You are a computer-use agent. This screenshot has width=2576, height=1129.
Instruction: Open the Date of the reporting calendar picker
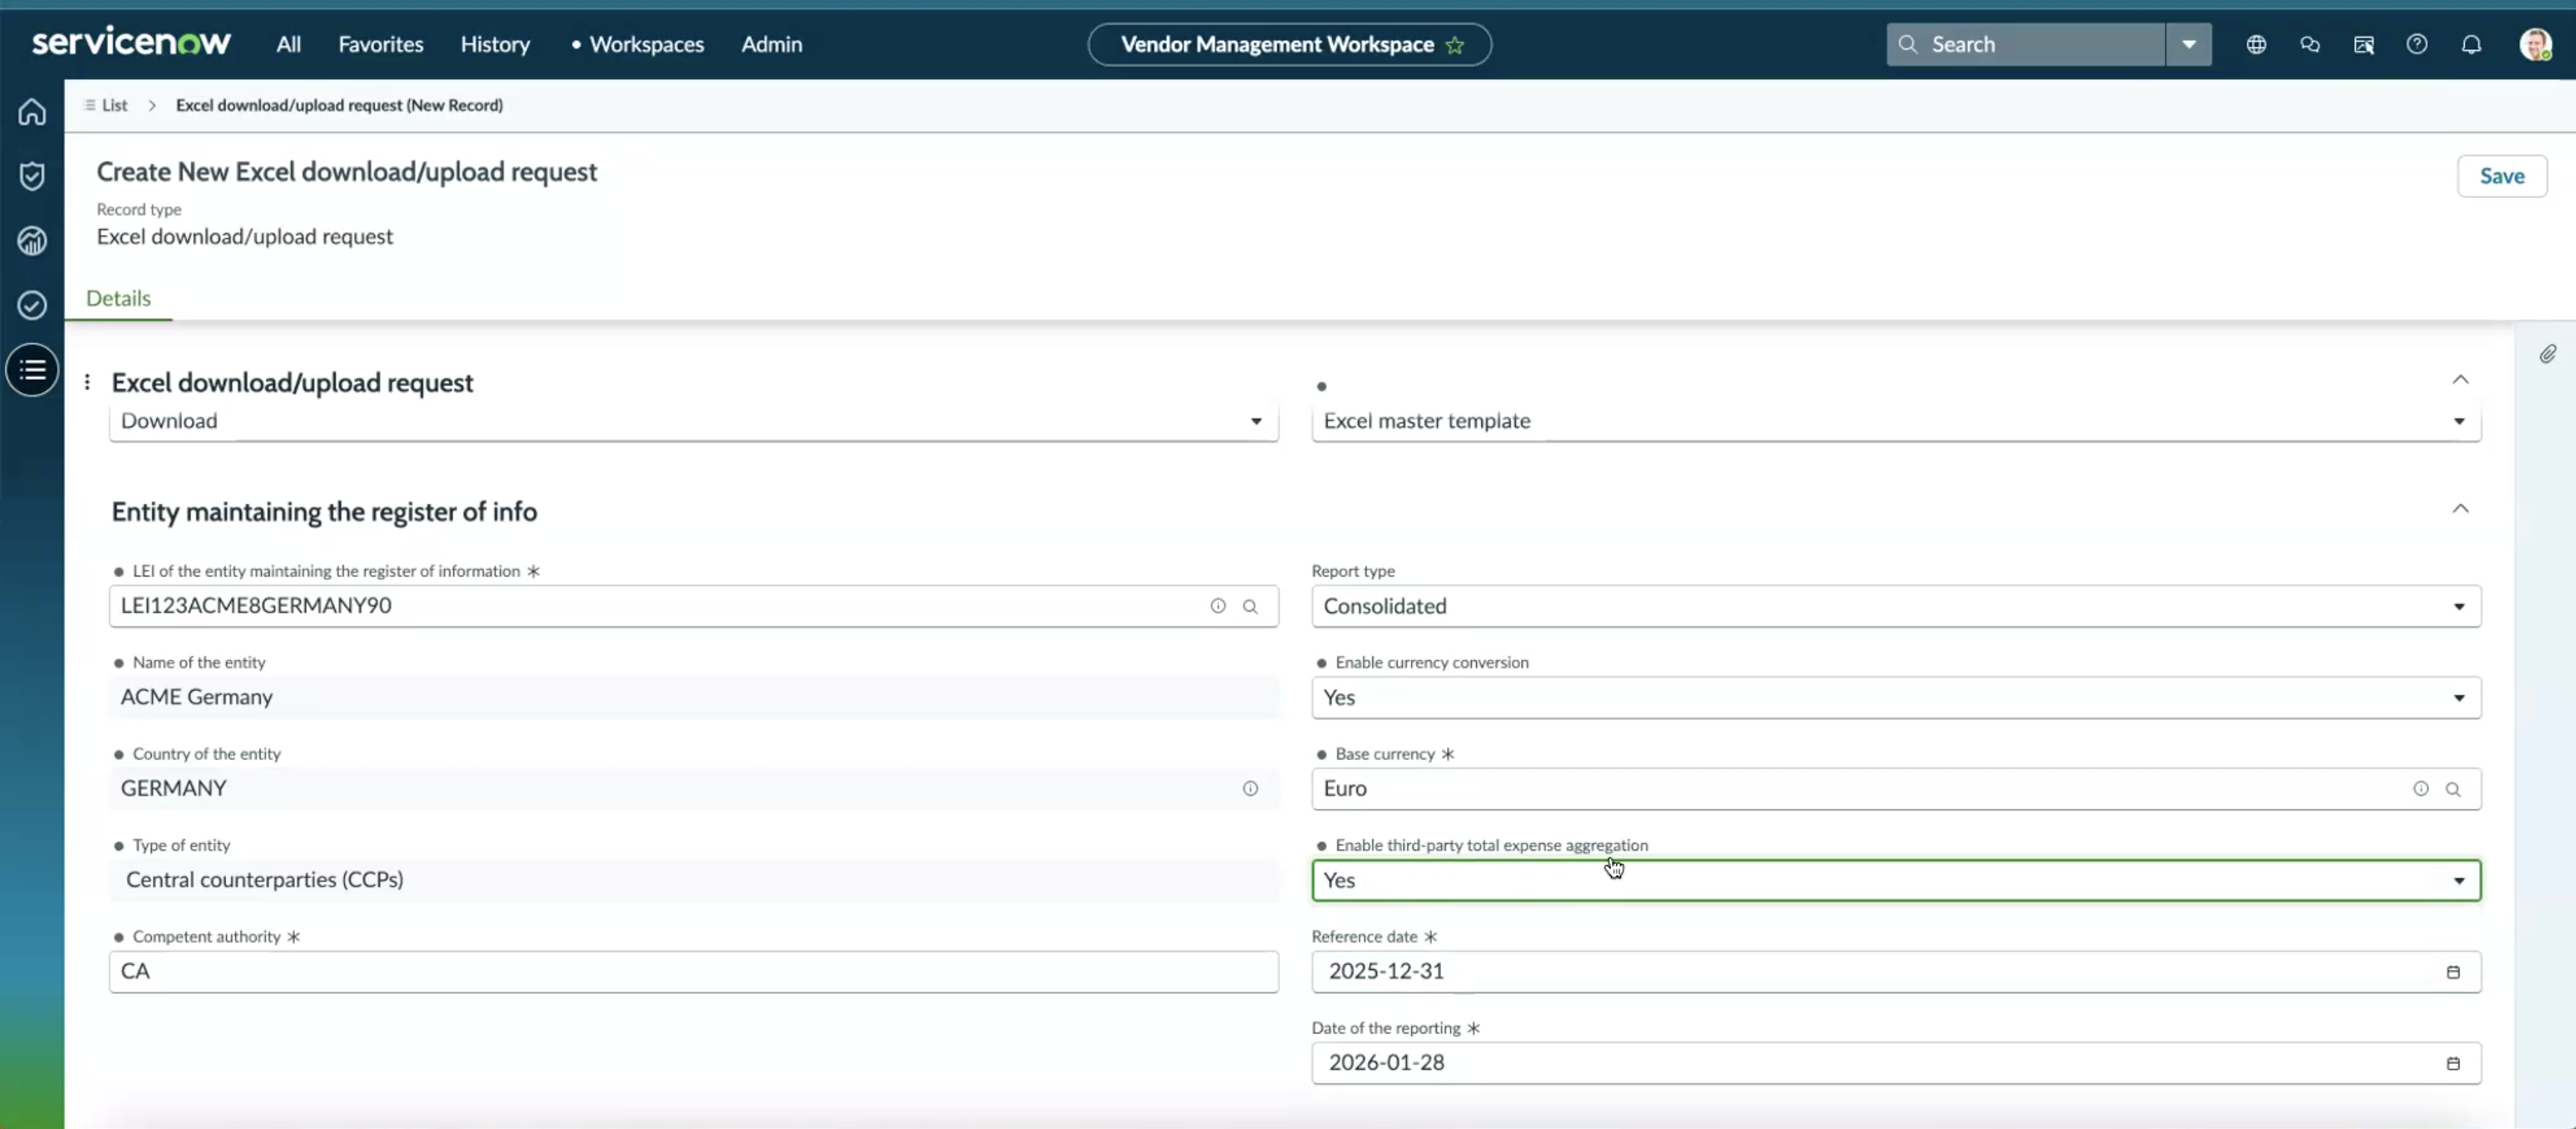pos(2453,1063)
